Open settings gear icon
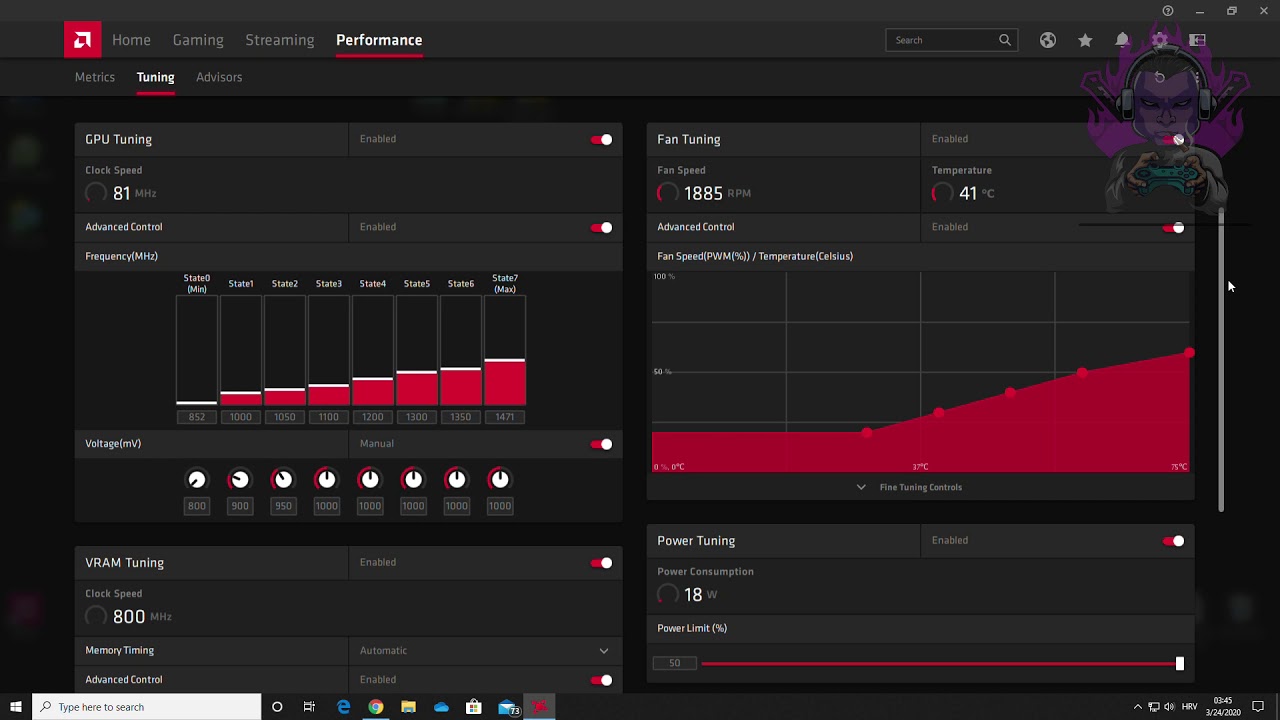 1160,40
